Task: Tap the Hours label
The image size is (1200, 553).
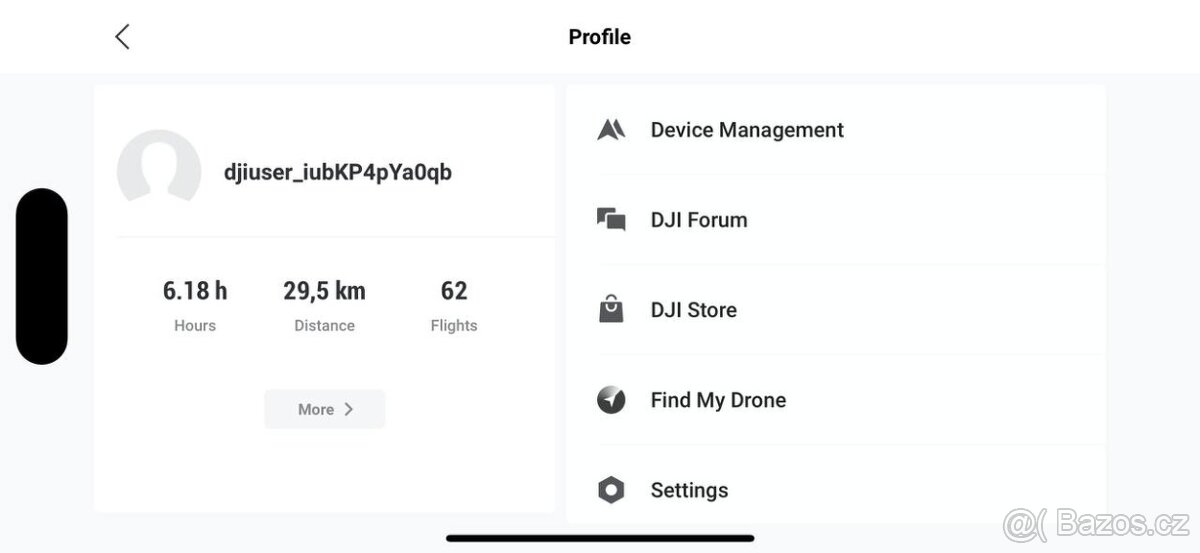Action: coord(195,325)
